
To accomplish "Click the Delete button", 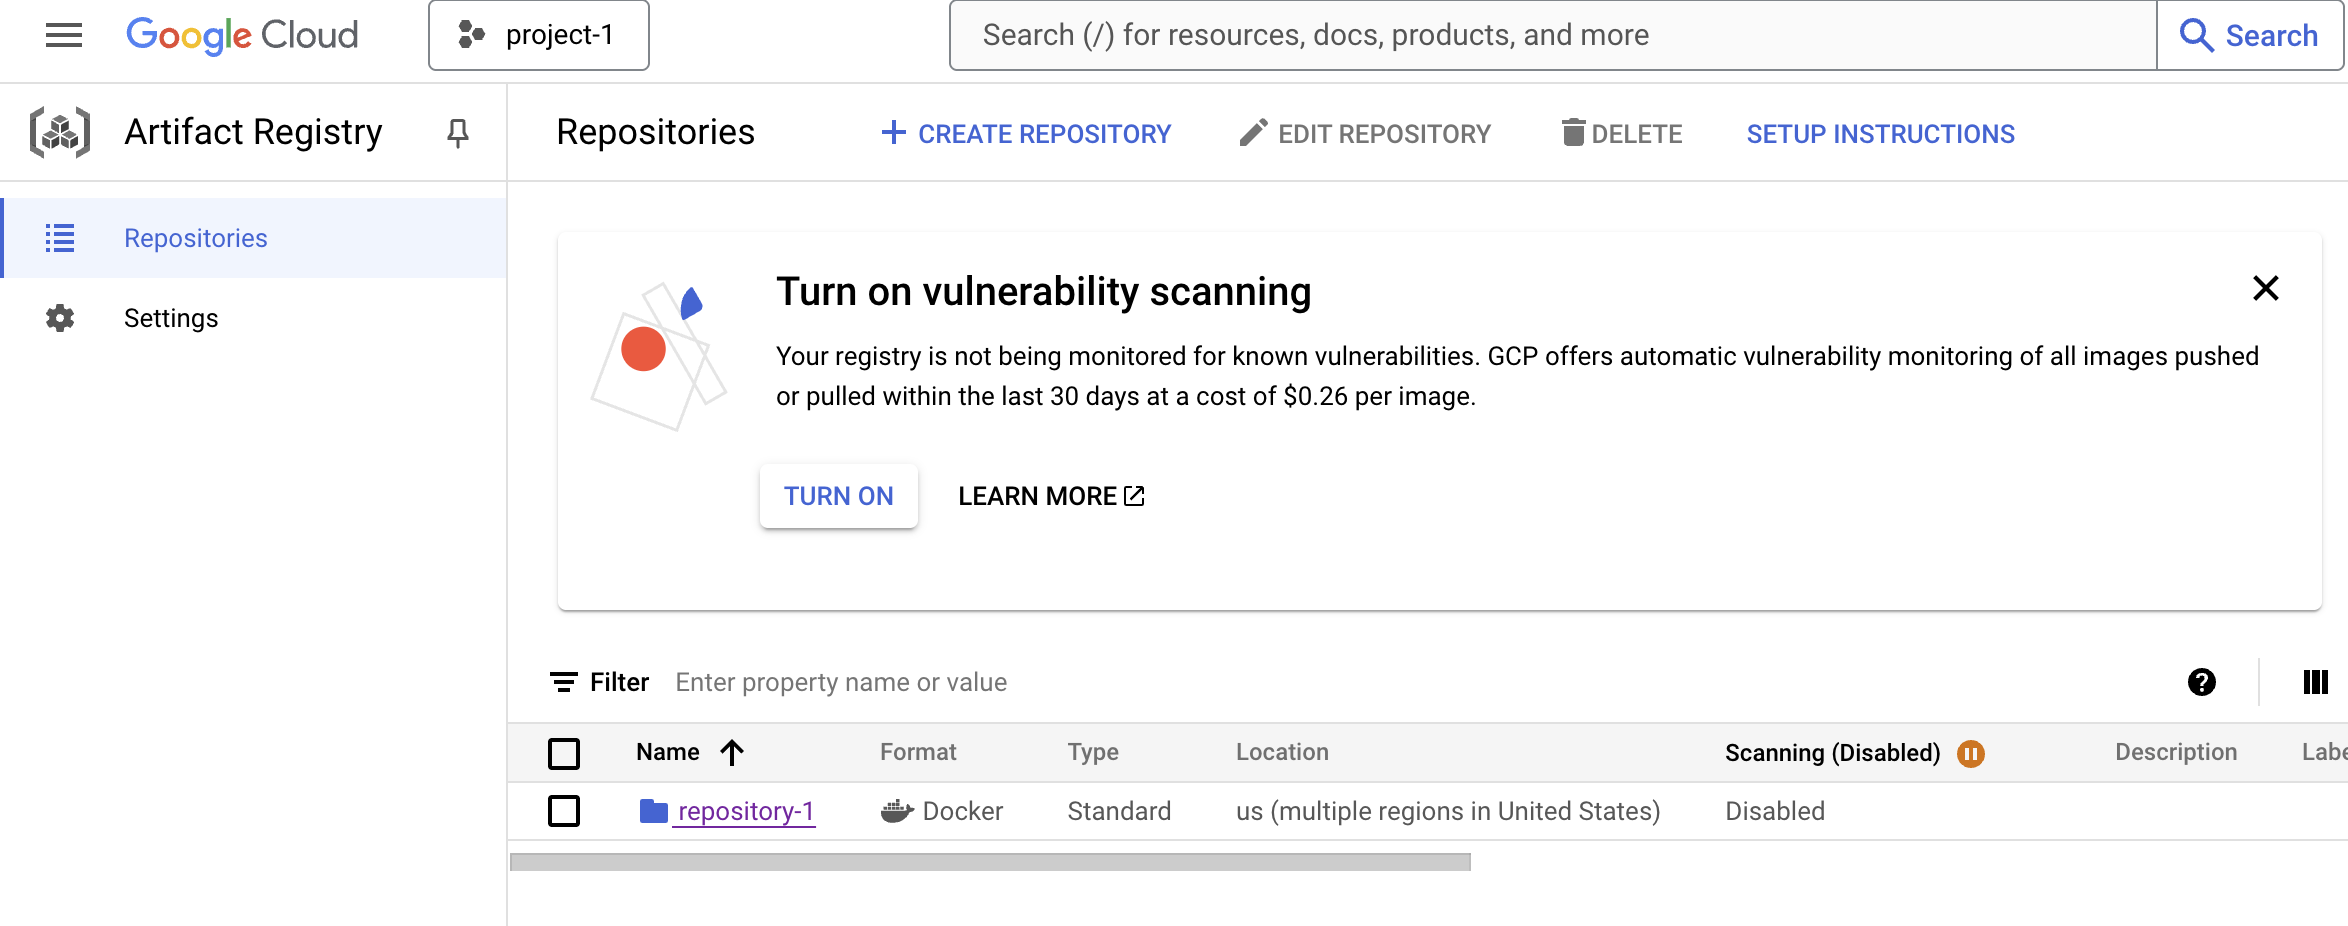I will [x=1622, y=134].
